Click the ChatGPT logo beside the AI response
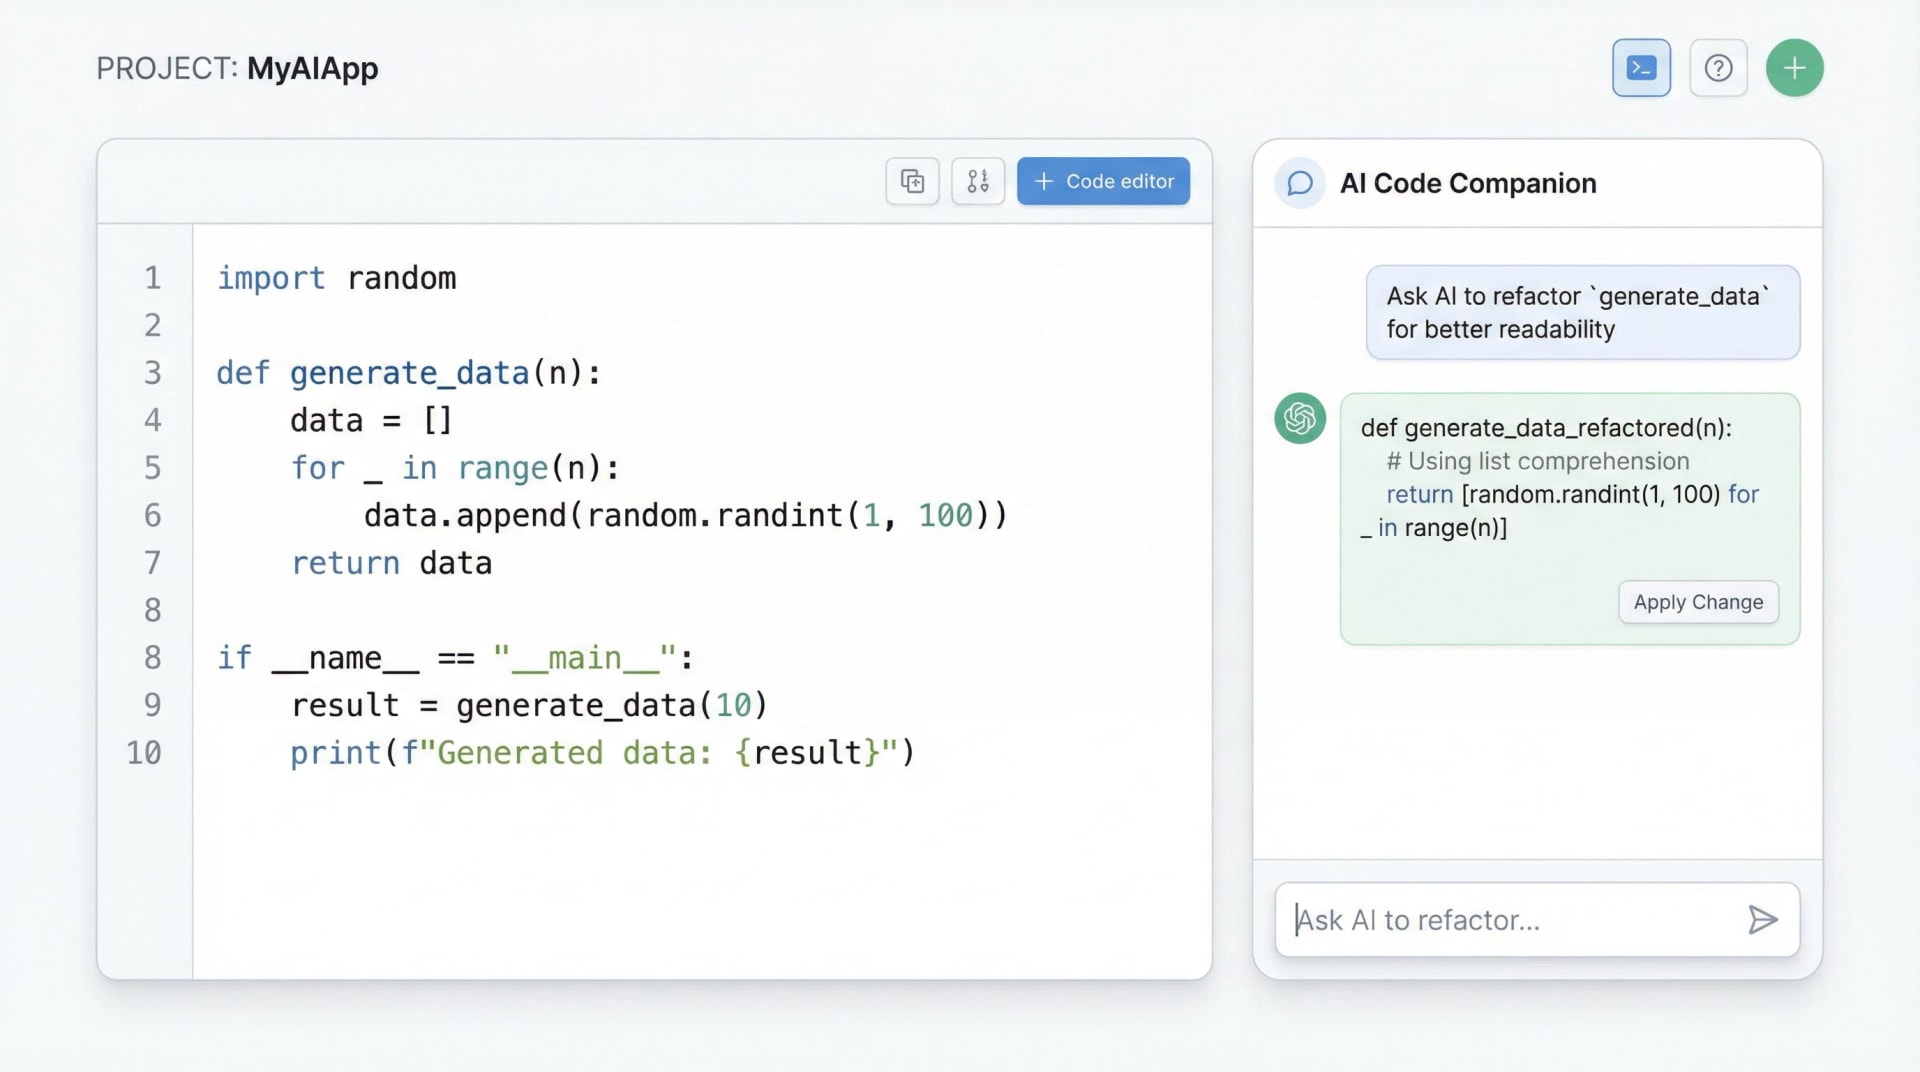Screen dimensions: 1920x1072 pyautogui.click(x=1299, y=419)
